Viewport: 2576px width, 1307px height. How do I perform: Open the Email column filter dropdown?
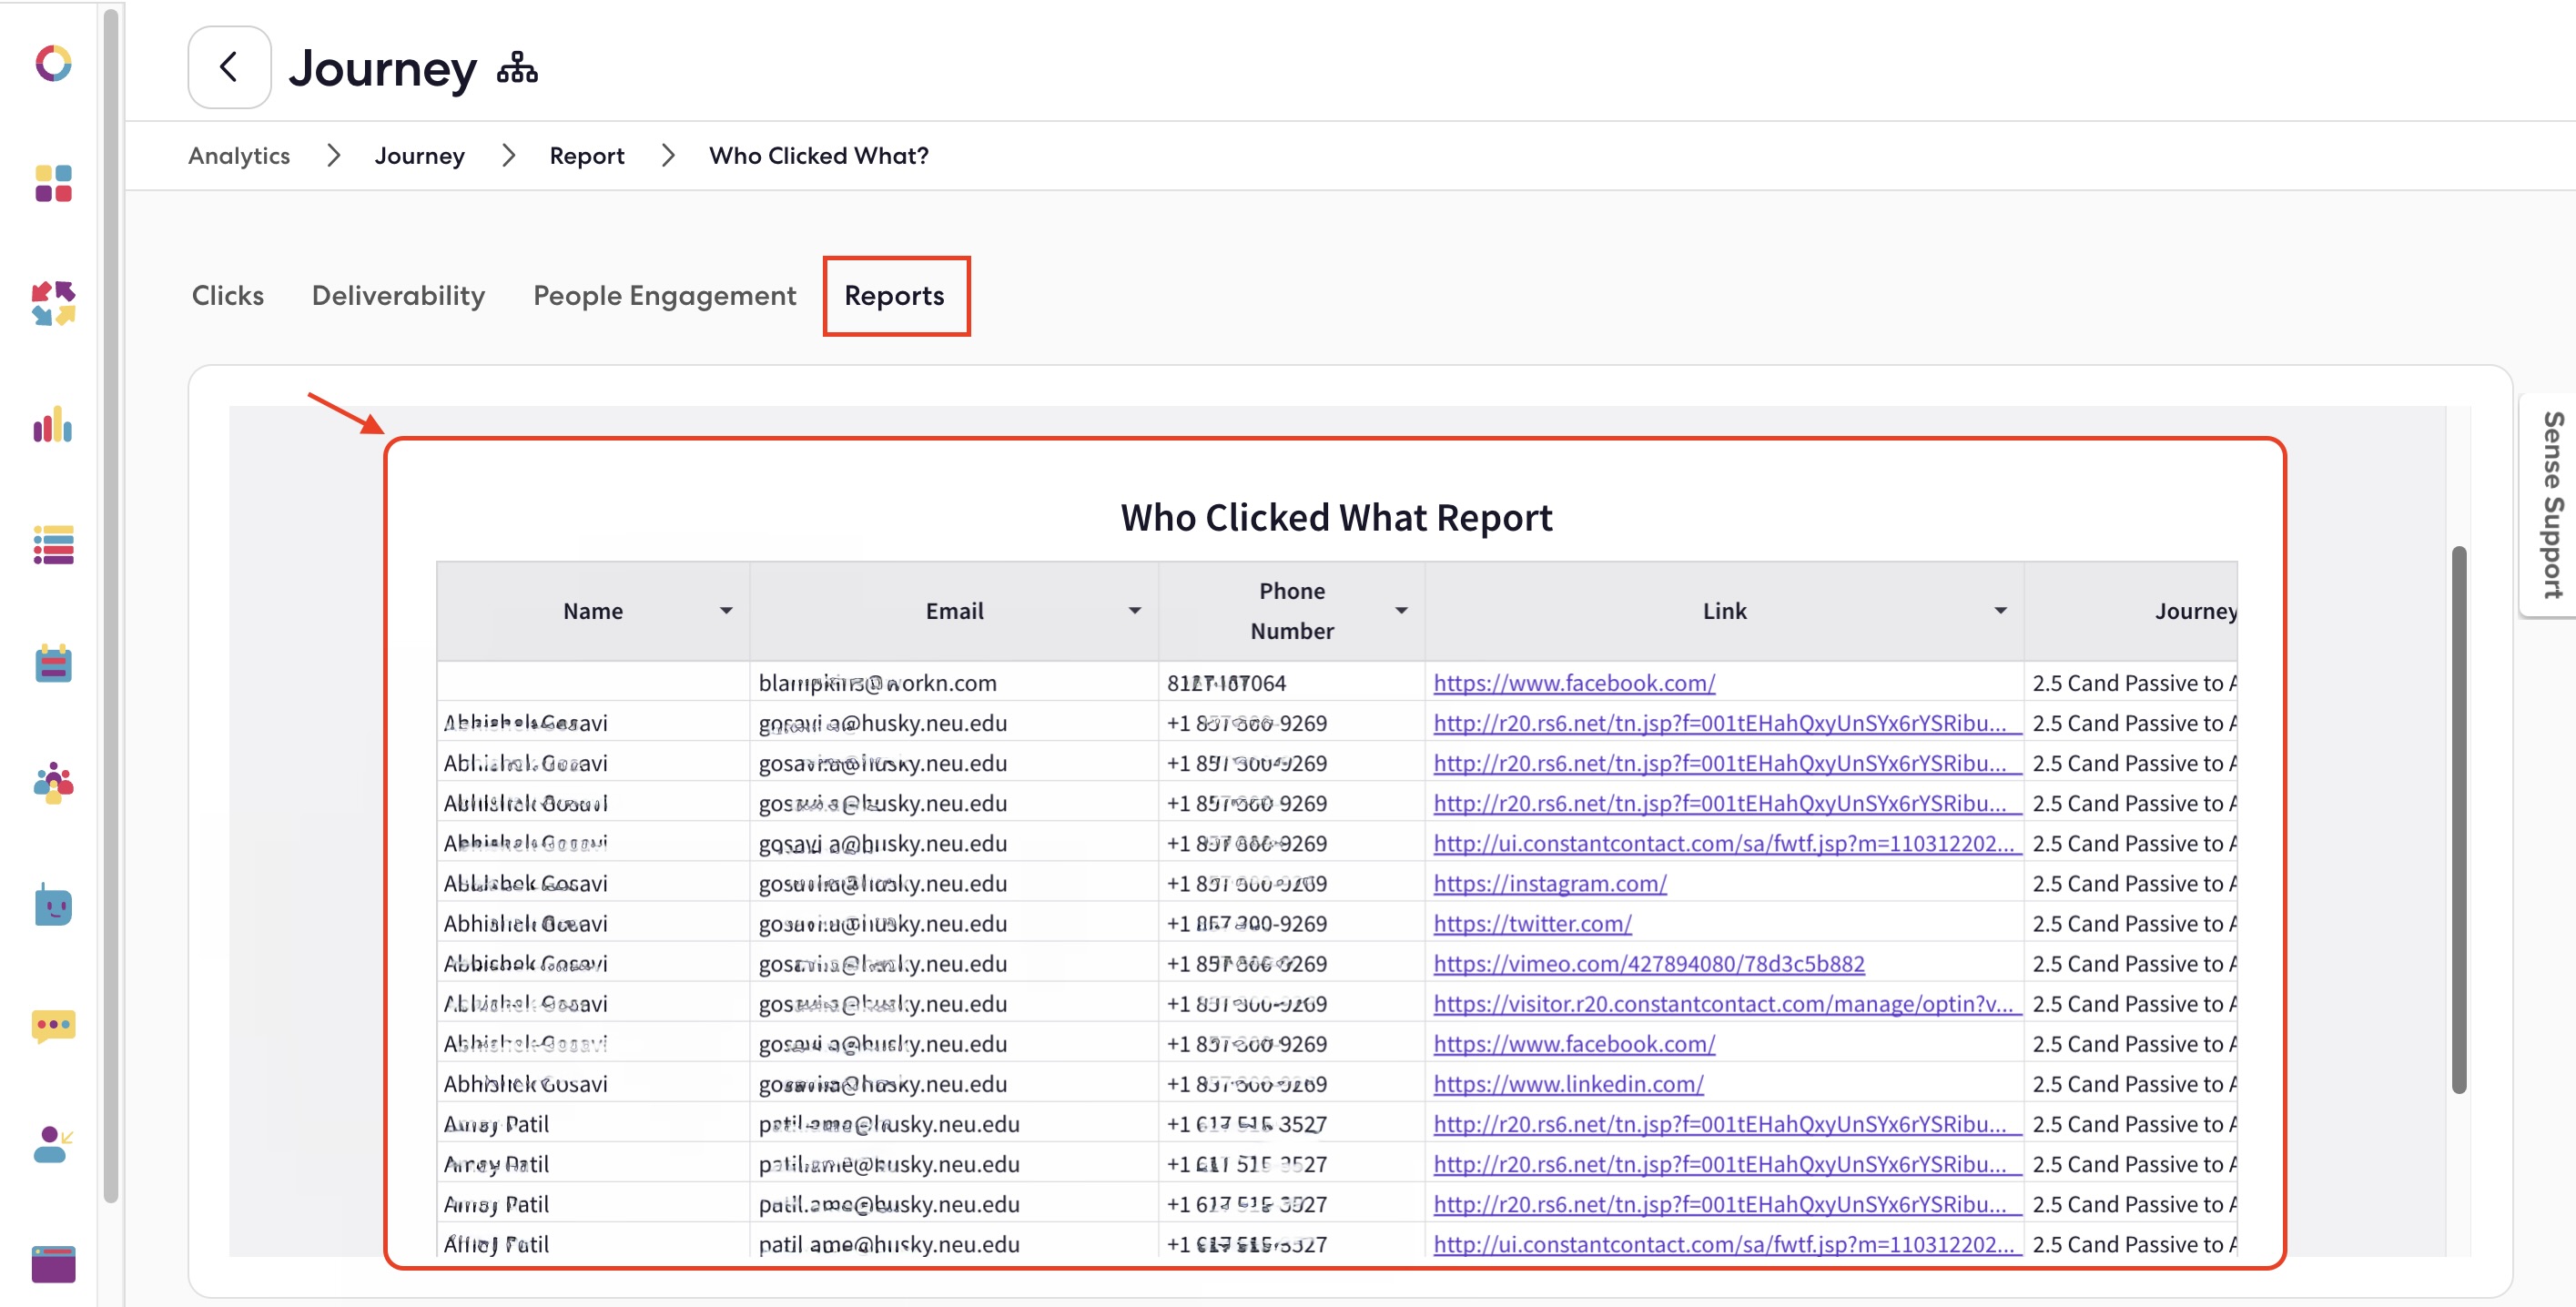click(1135, 611)
